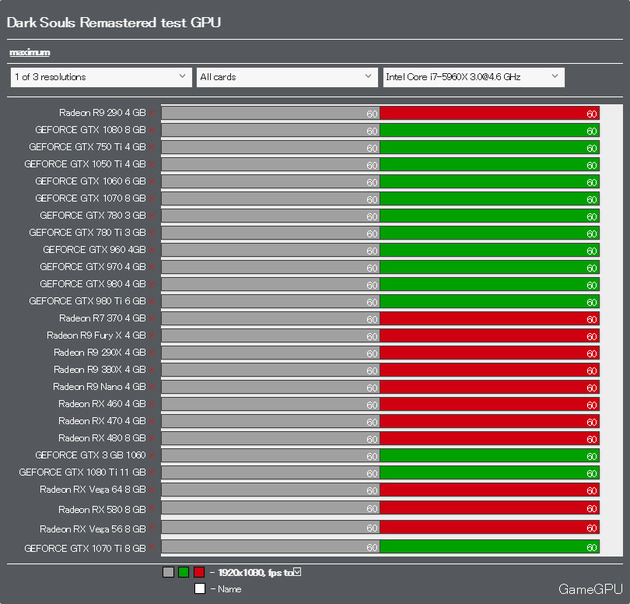Click the green bar for GEFORCE GTX 1070 Ti 8 GB
The image size is (630, 604).
coord(490,547)
